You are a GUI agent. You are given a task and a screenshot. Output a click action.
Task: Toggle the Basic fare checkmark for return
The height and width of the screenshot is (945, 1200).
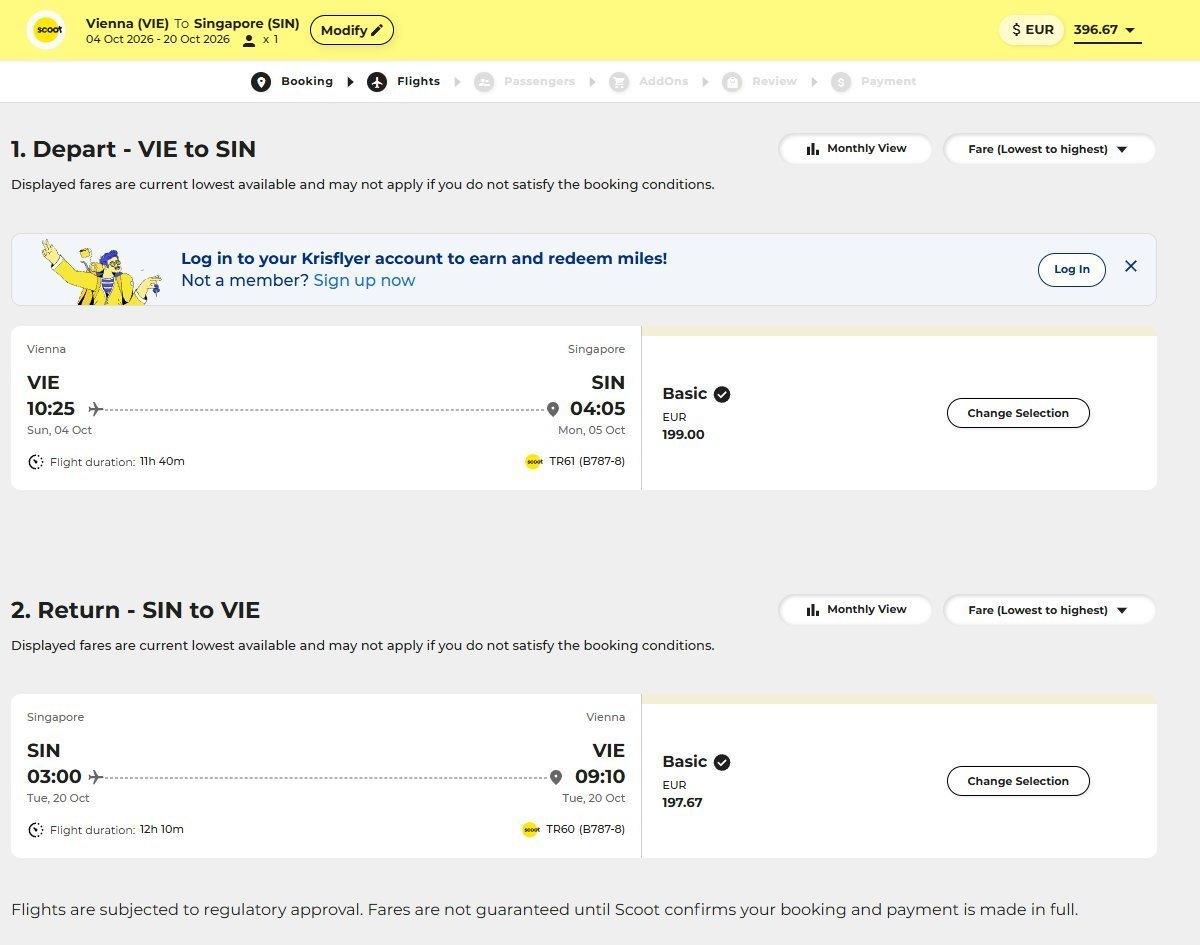(x=722, y=762)
